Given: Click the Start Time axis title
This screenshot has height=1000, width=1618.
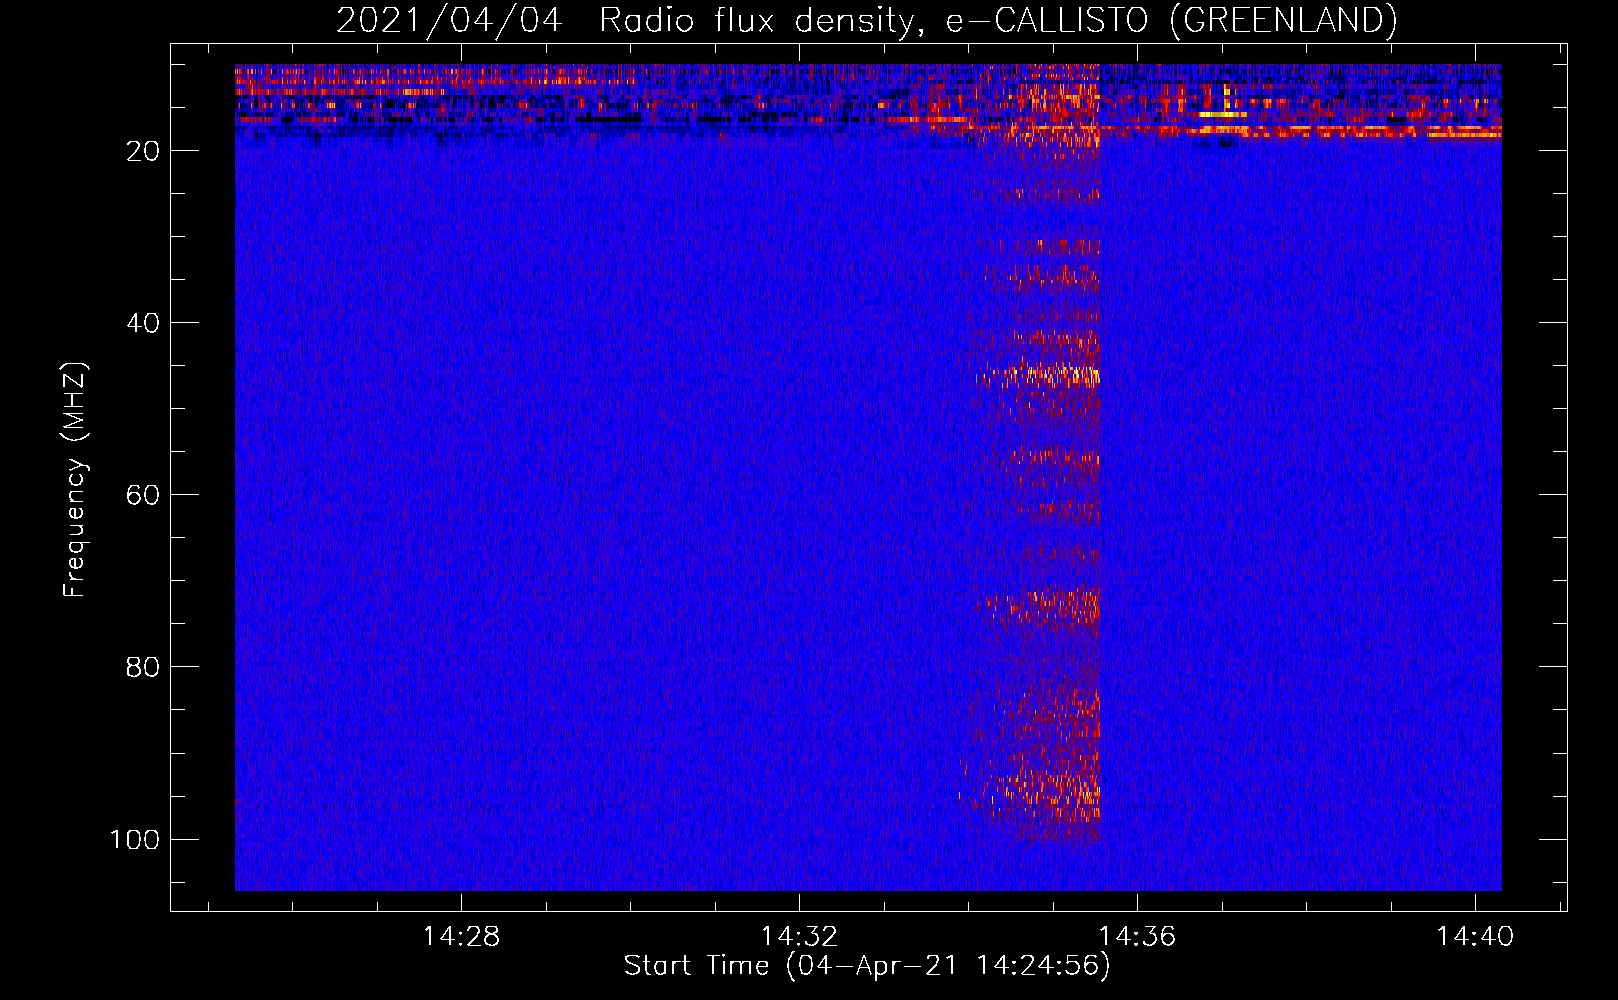Looking at the screenshot, I should pyautogui.click(x=867, y=965).
